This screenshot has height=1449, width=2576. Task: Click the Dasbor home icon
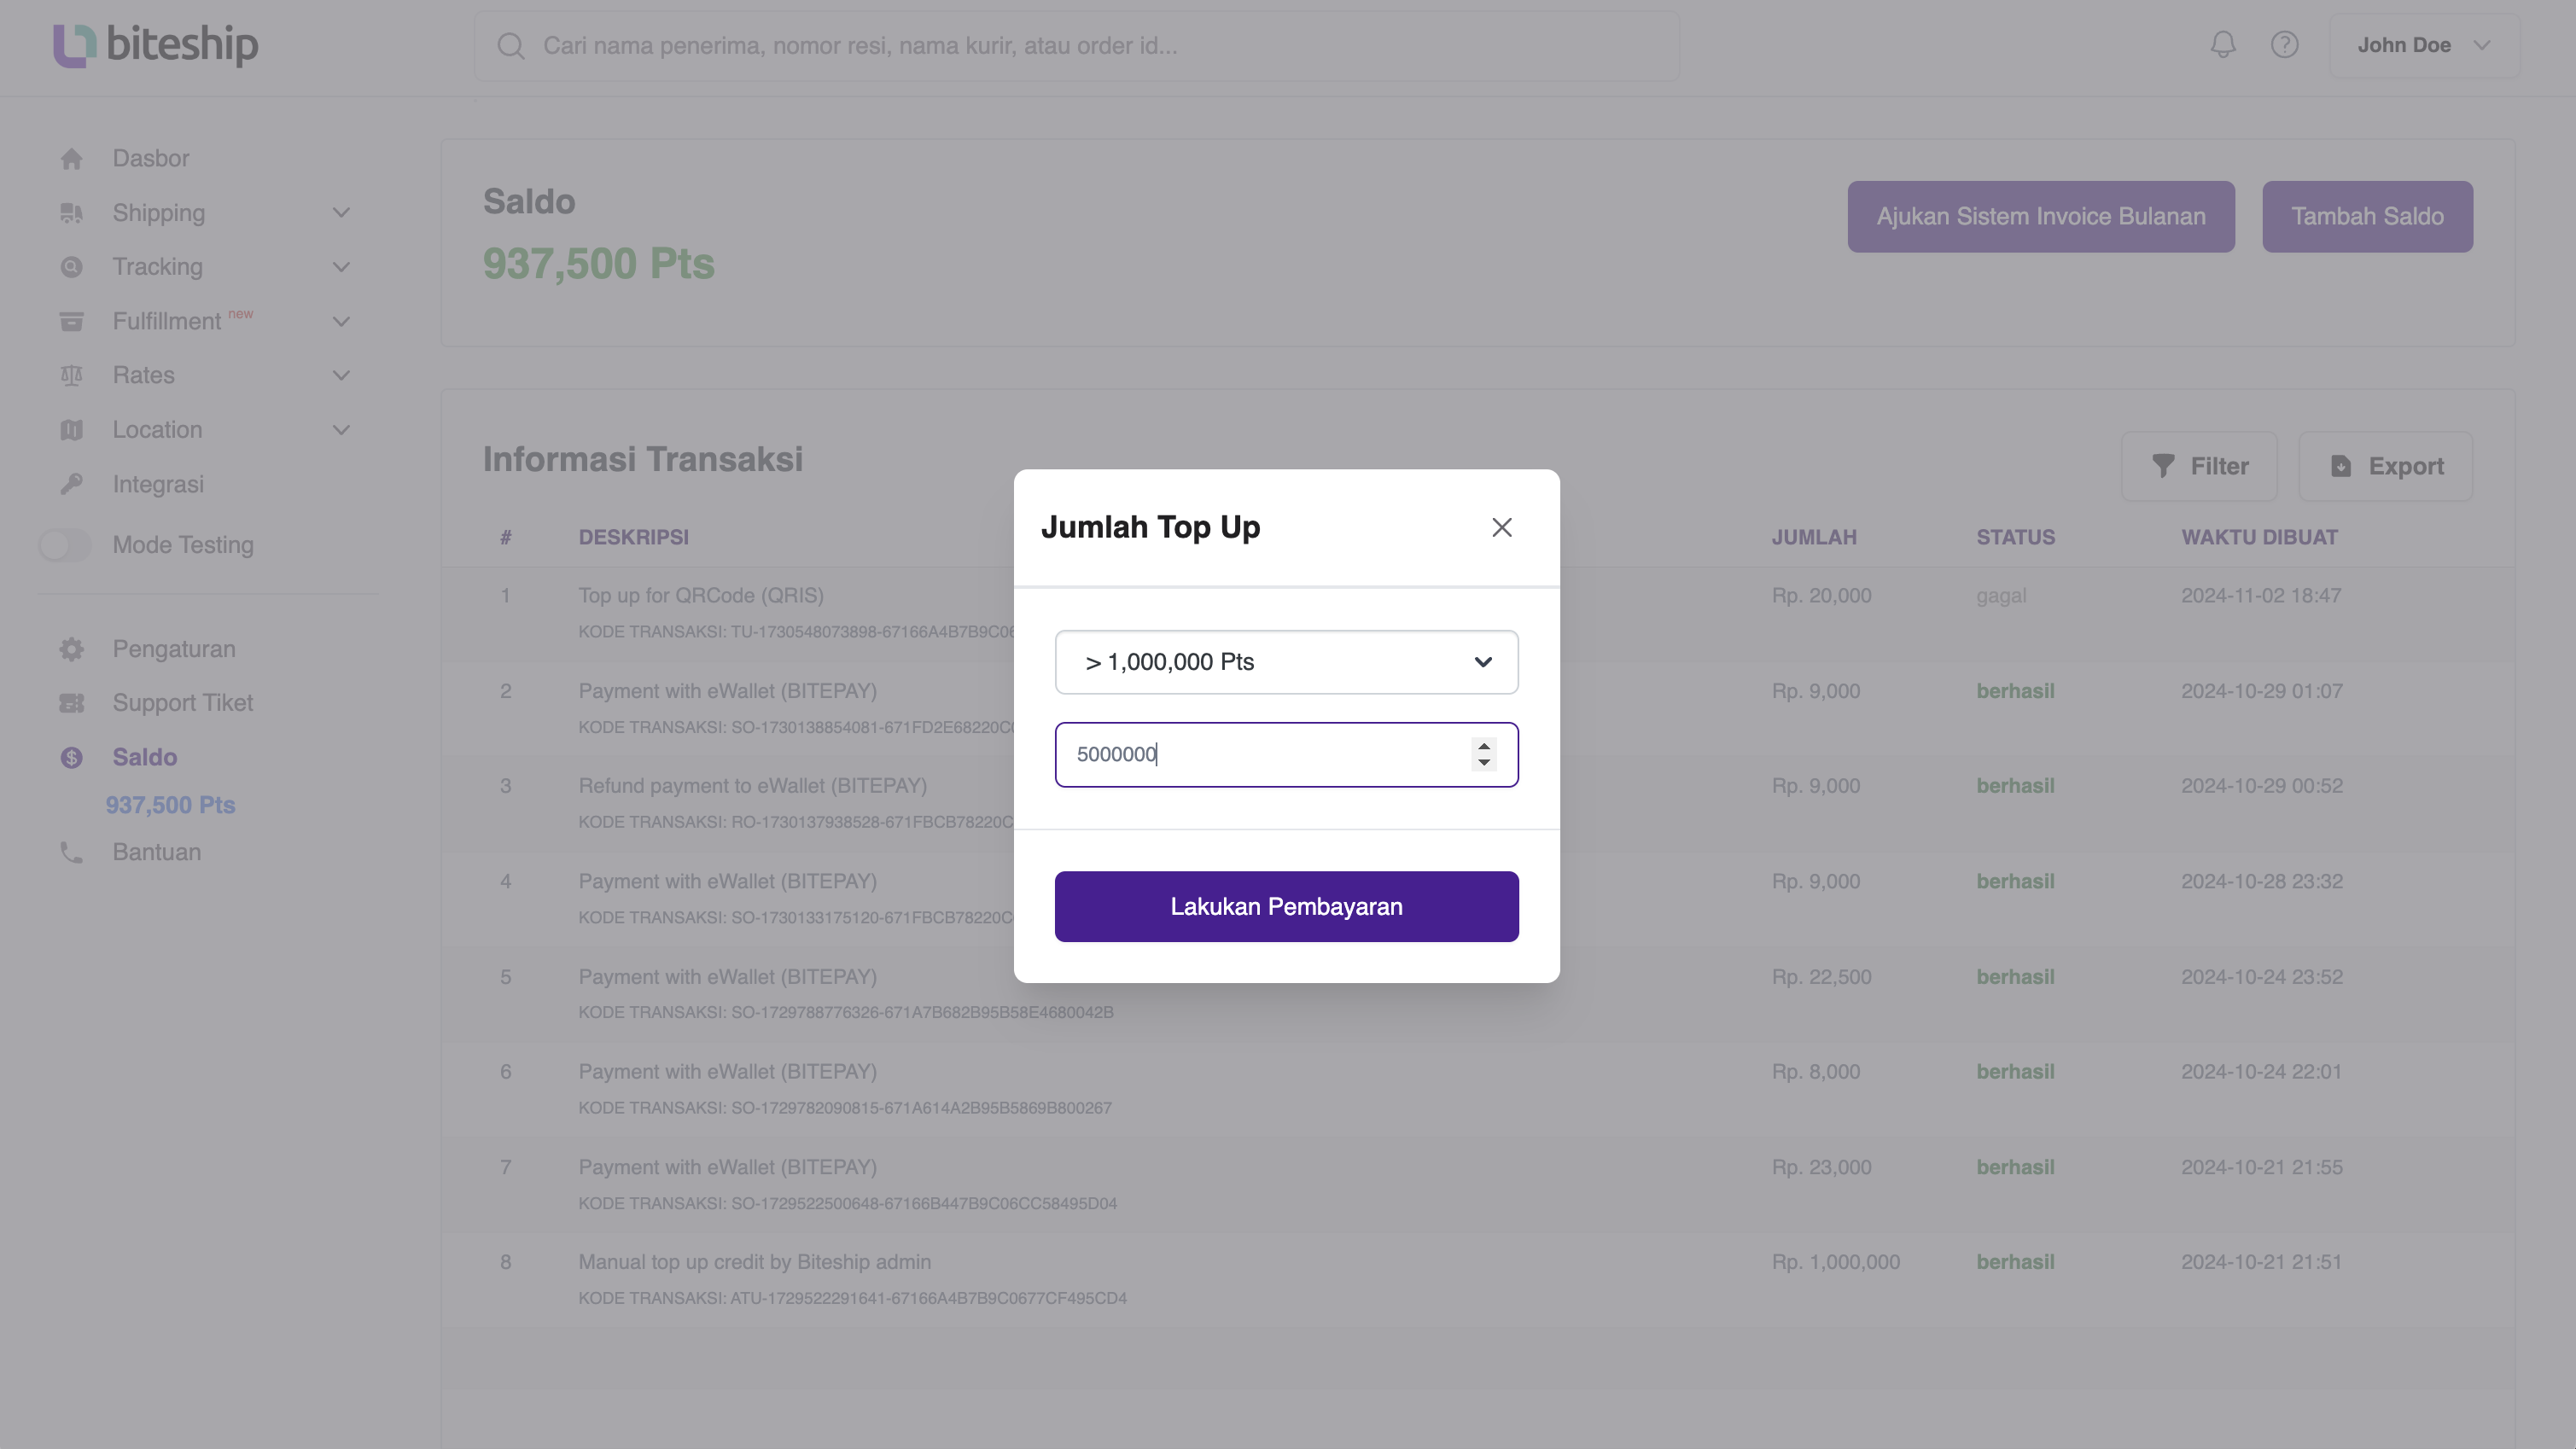point(71,159)
